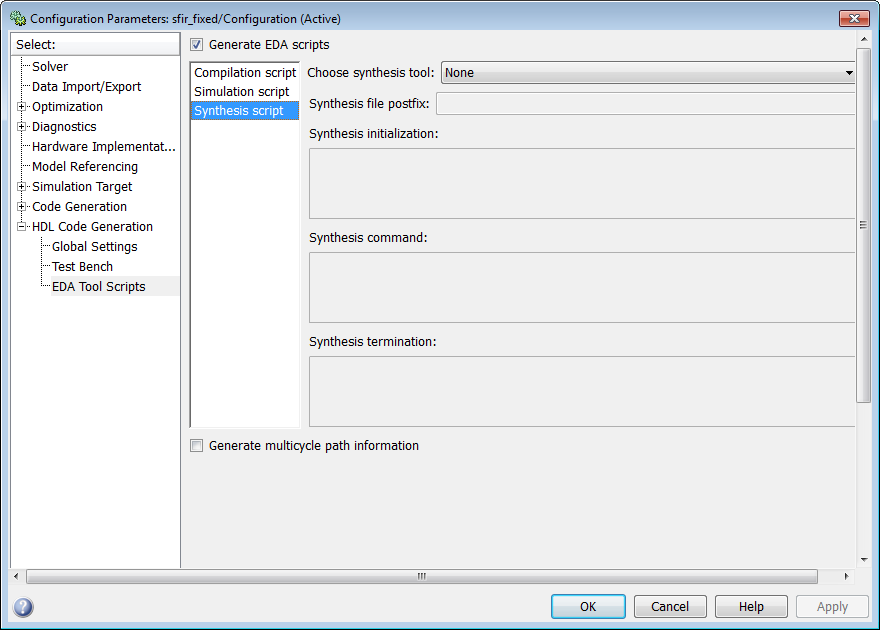This screenshot has height=630, width=880.
Task: Open Help for this dialog
Action: click(x=751, y=607)
